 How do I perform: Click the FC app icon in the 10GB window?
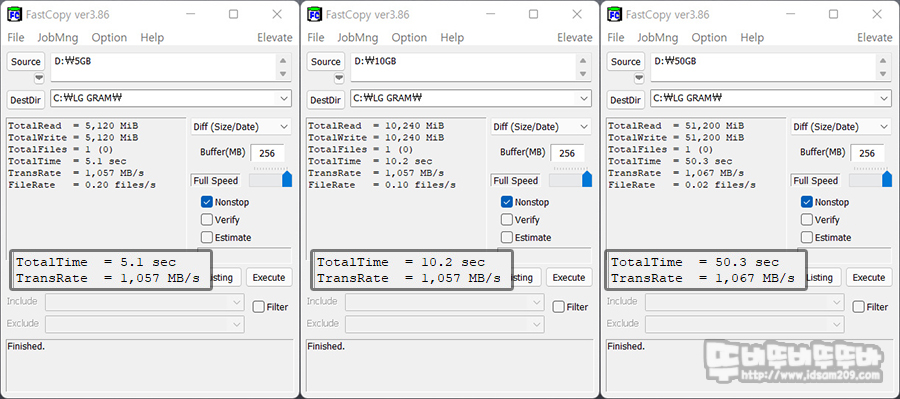pos(314,14)
